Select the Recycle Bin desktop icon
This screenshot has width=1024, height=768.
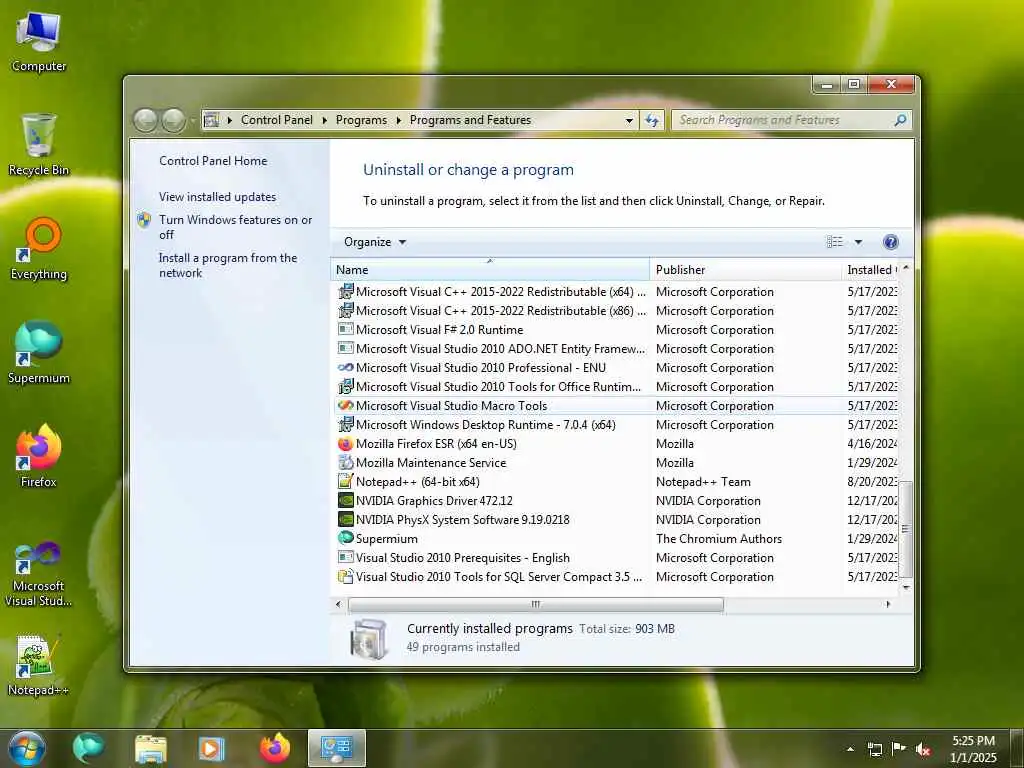39,145
